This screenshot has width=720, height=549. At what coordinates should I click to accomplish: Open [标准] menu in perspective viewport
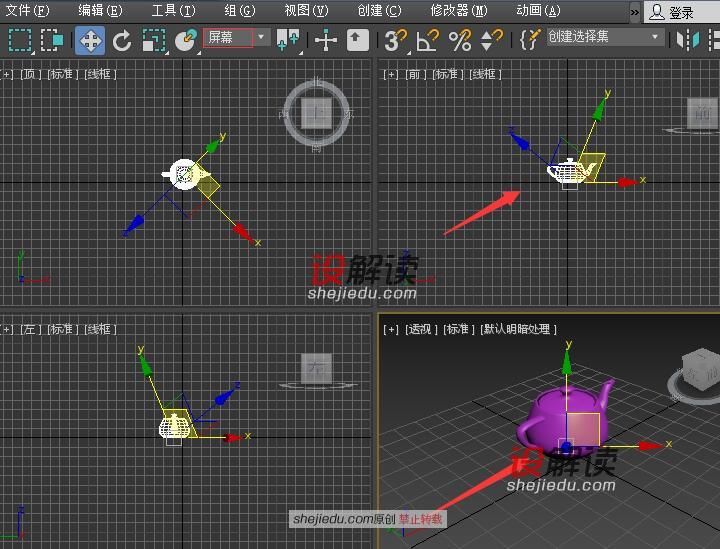(459, 329)
